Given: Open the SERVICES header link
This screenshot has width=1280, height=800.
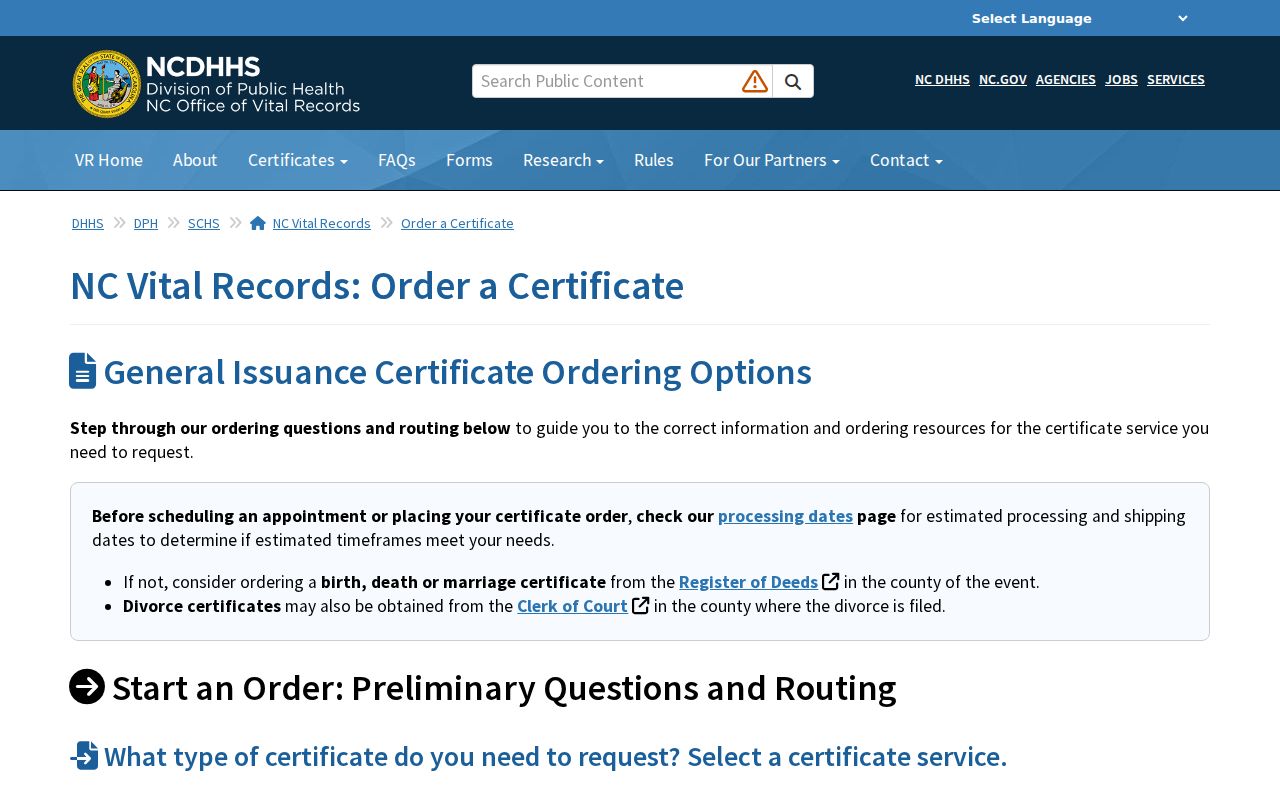Looking at the screenshot, I should point(1176,80).
